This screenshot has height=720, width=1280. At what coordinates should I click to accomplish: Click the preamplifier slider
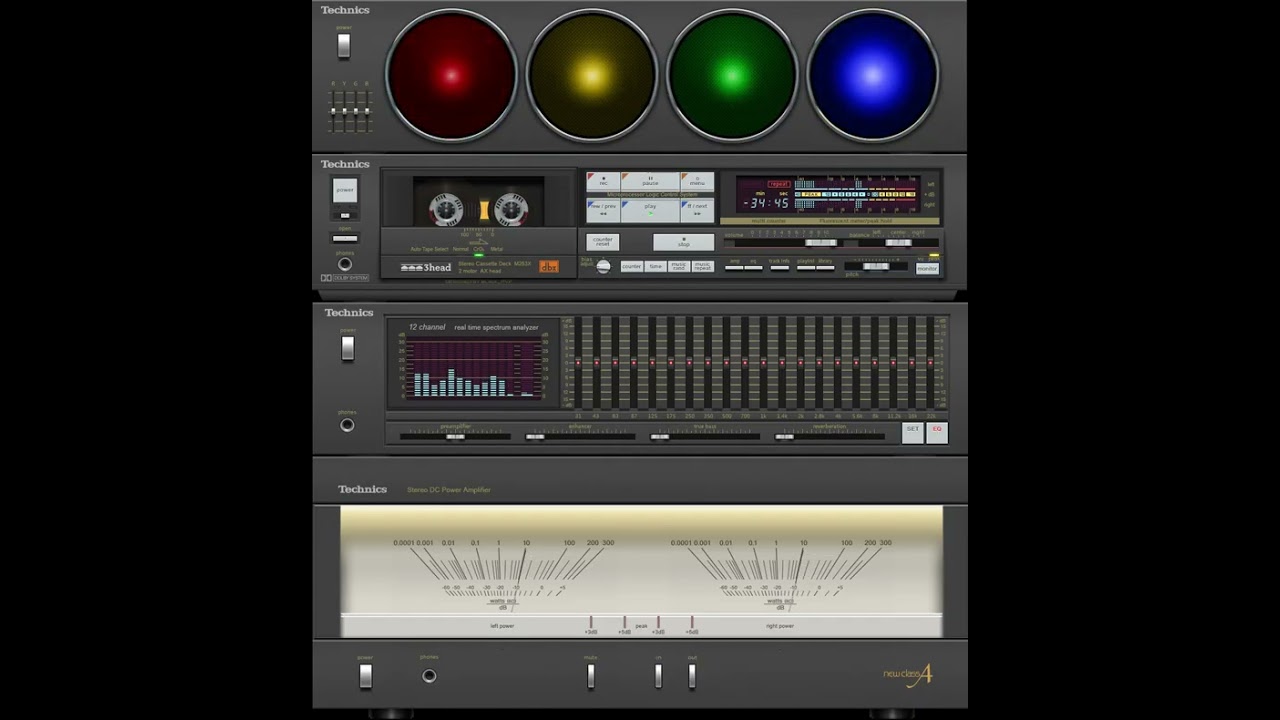[455, 436]
